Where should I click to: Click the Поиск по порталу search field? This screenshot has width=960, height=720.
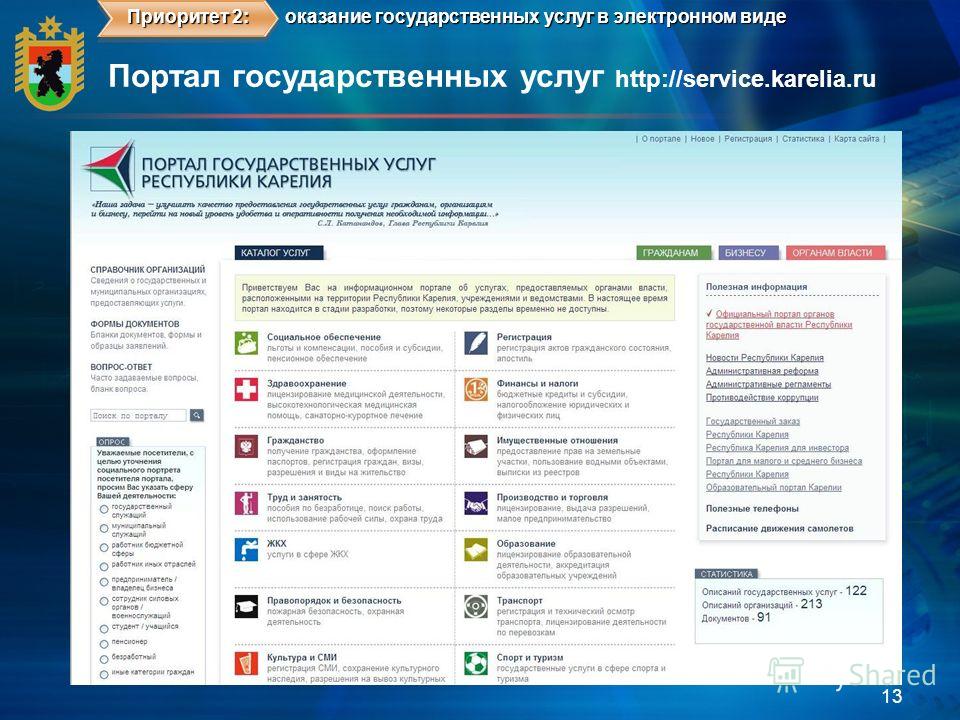click(138, 415)
